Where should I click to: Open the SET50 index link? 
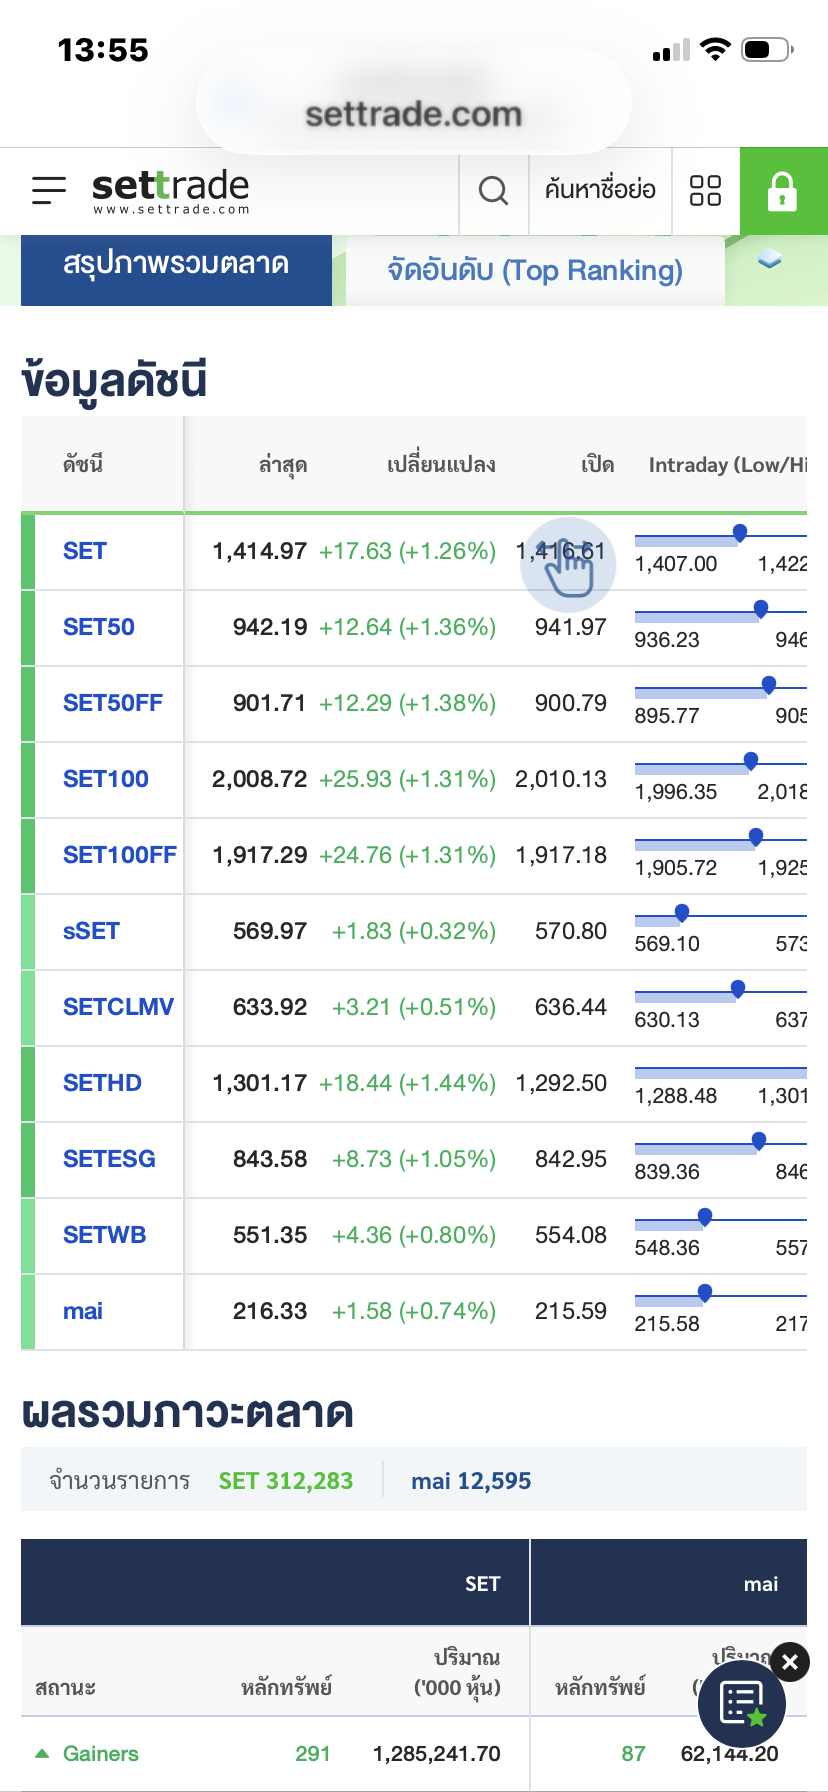[99, 627]
